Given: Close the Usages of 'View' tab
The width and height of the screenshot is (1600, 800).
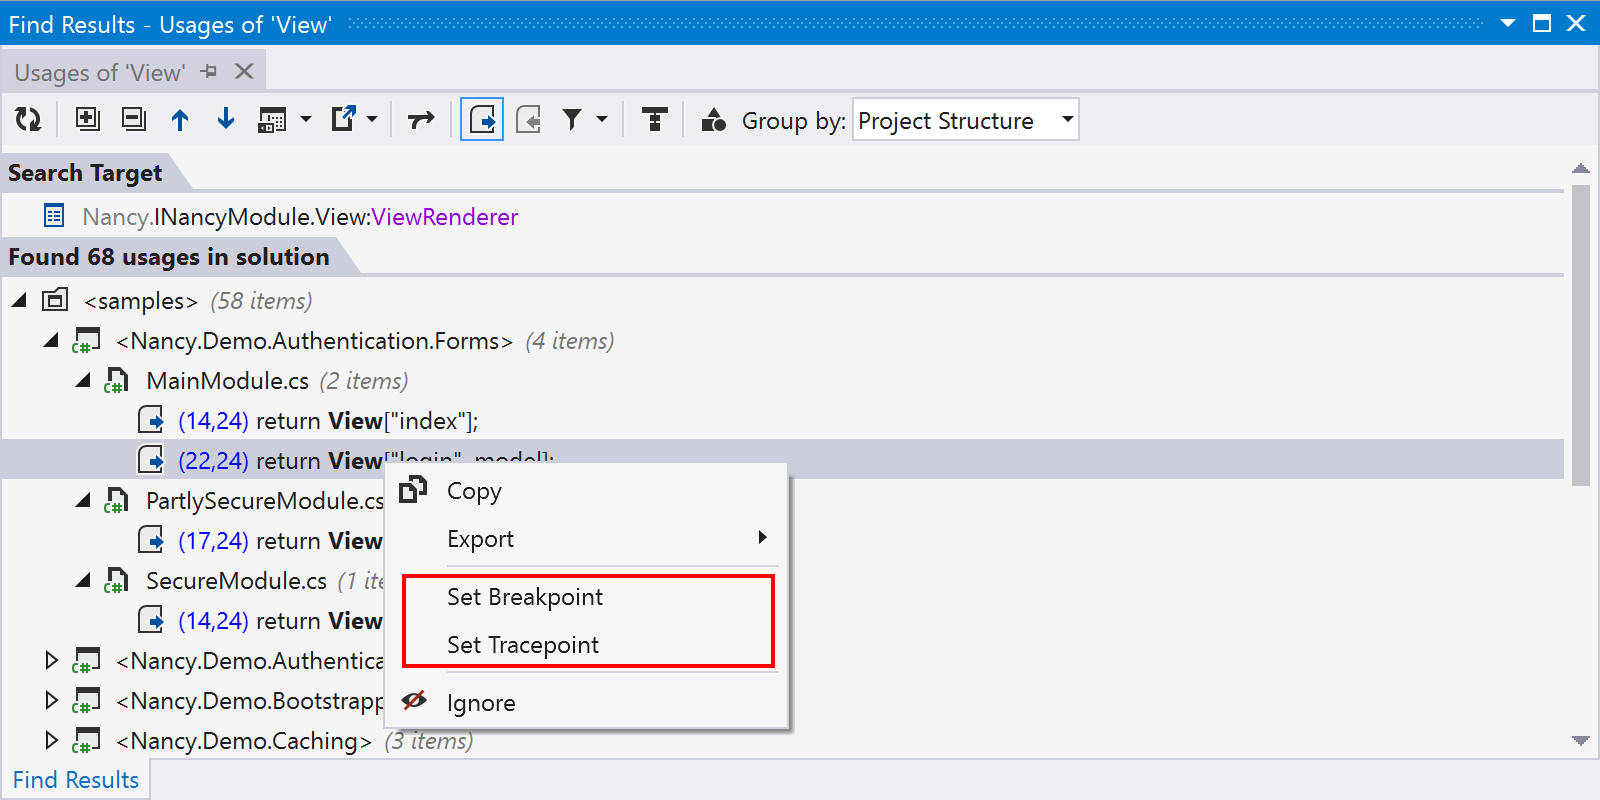Looking at the screenshot, I should [244, 72].
